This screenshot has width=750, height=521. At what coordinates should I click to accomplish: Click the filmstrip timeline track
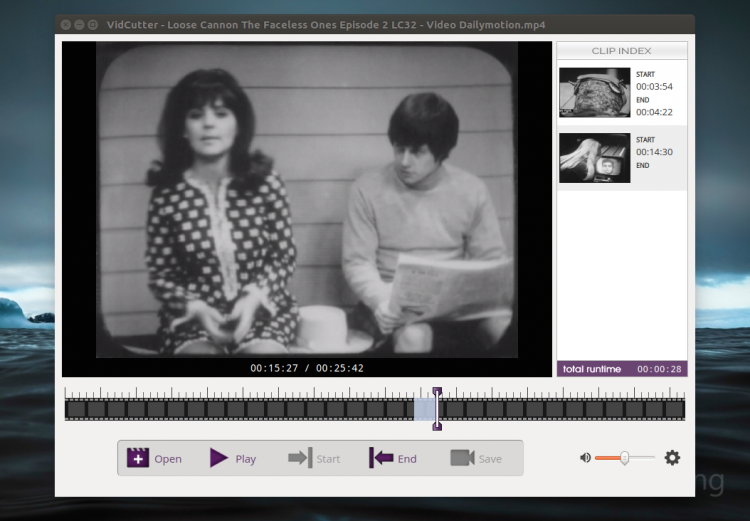click(375, 409)
